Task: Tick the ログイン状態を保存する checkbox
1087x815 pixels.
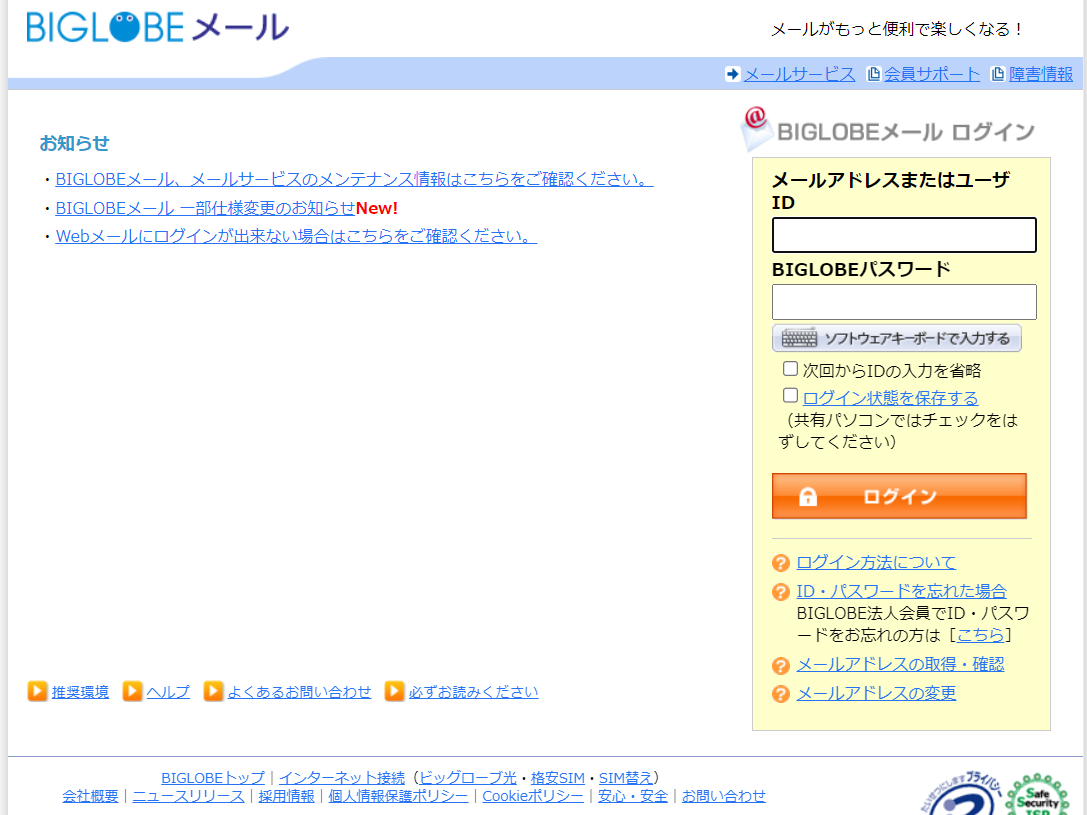Action: click(790, 395)
